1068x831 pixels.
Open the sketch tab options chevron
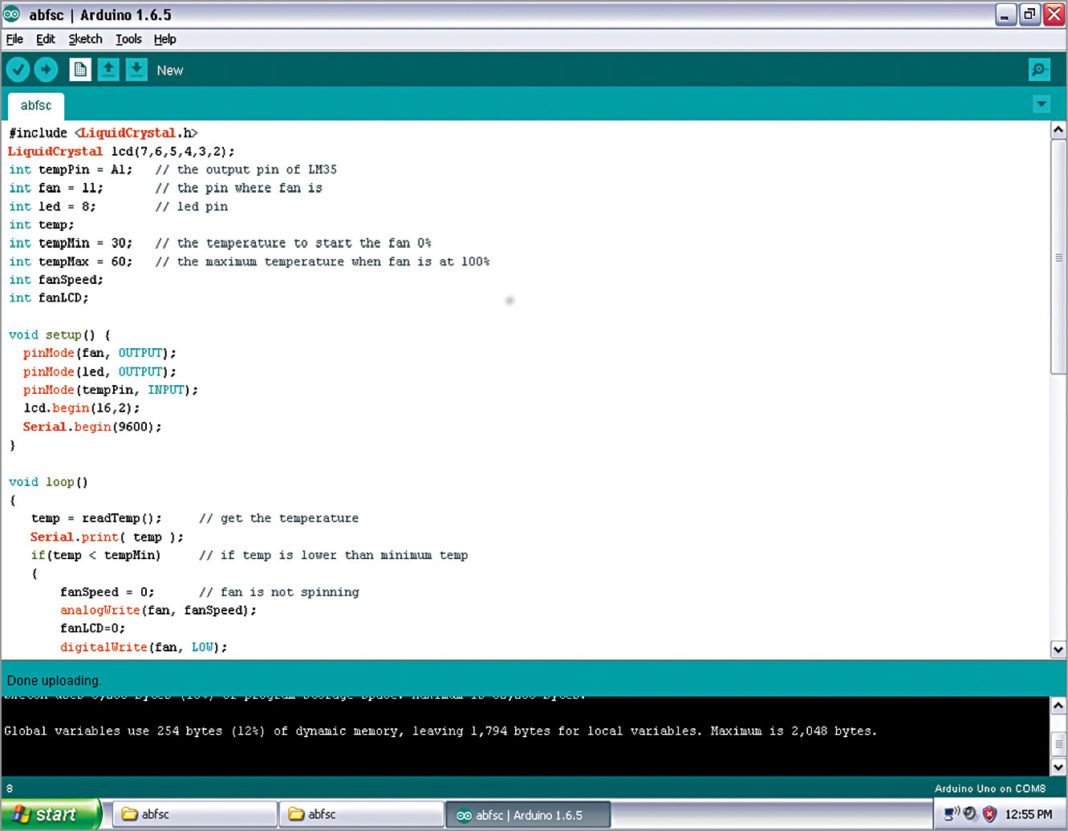(1041, 103)
